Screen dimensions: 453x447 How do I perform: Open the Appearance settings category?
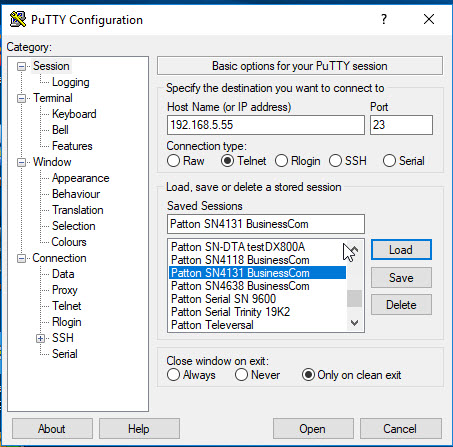pos(81,178)
